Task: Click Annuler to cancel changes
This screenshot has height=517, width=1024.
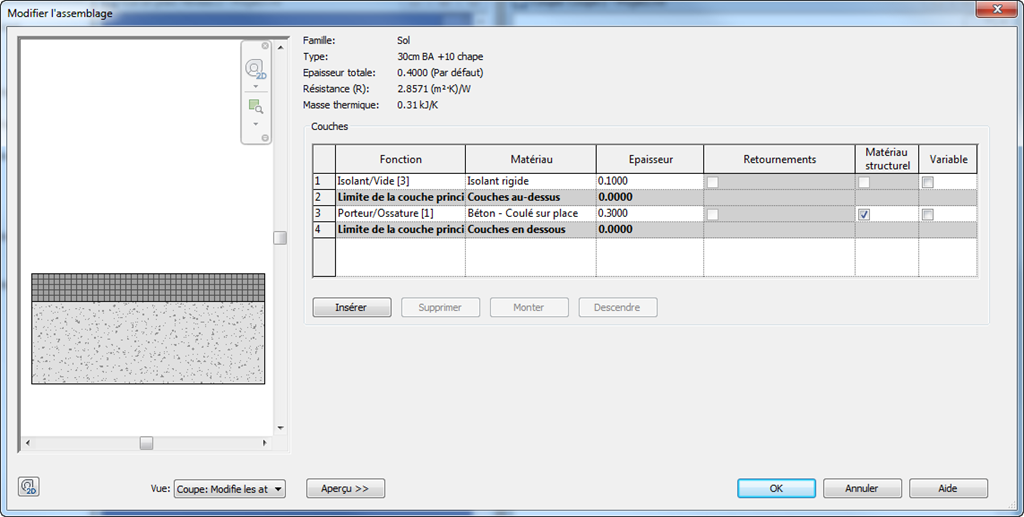Action: (862, 489)
